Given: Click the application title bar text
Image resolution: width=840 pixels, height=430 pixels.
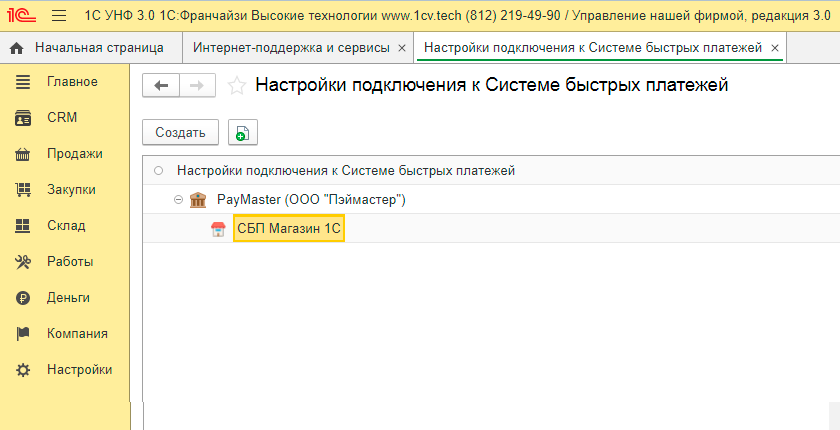Looking at the screenshot, I should [x=458, y=16].
